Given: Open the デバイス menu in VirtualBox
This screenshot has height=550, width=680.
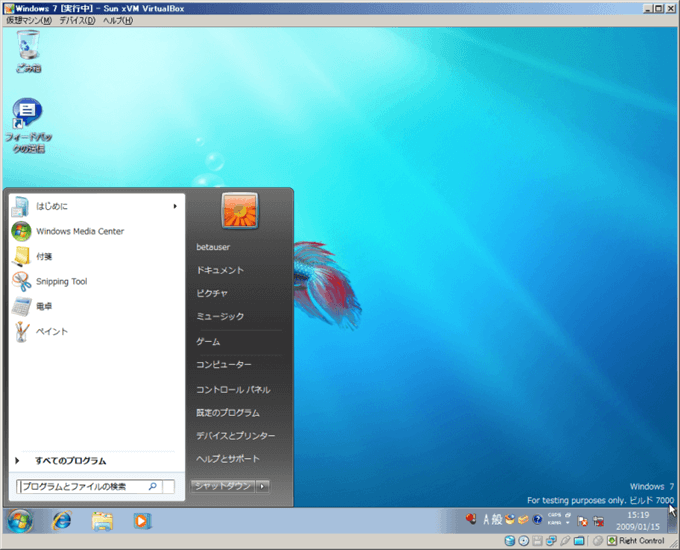Looking at the screenshot, I should (77, 20).
